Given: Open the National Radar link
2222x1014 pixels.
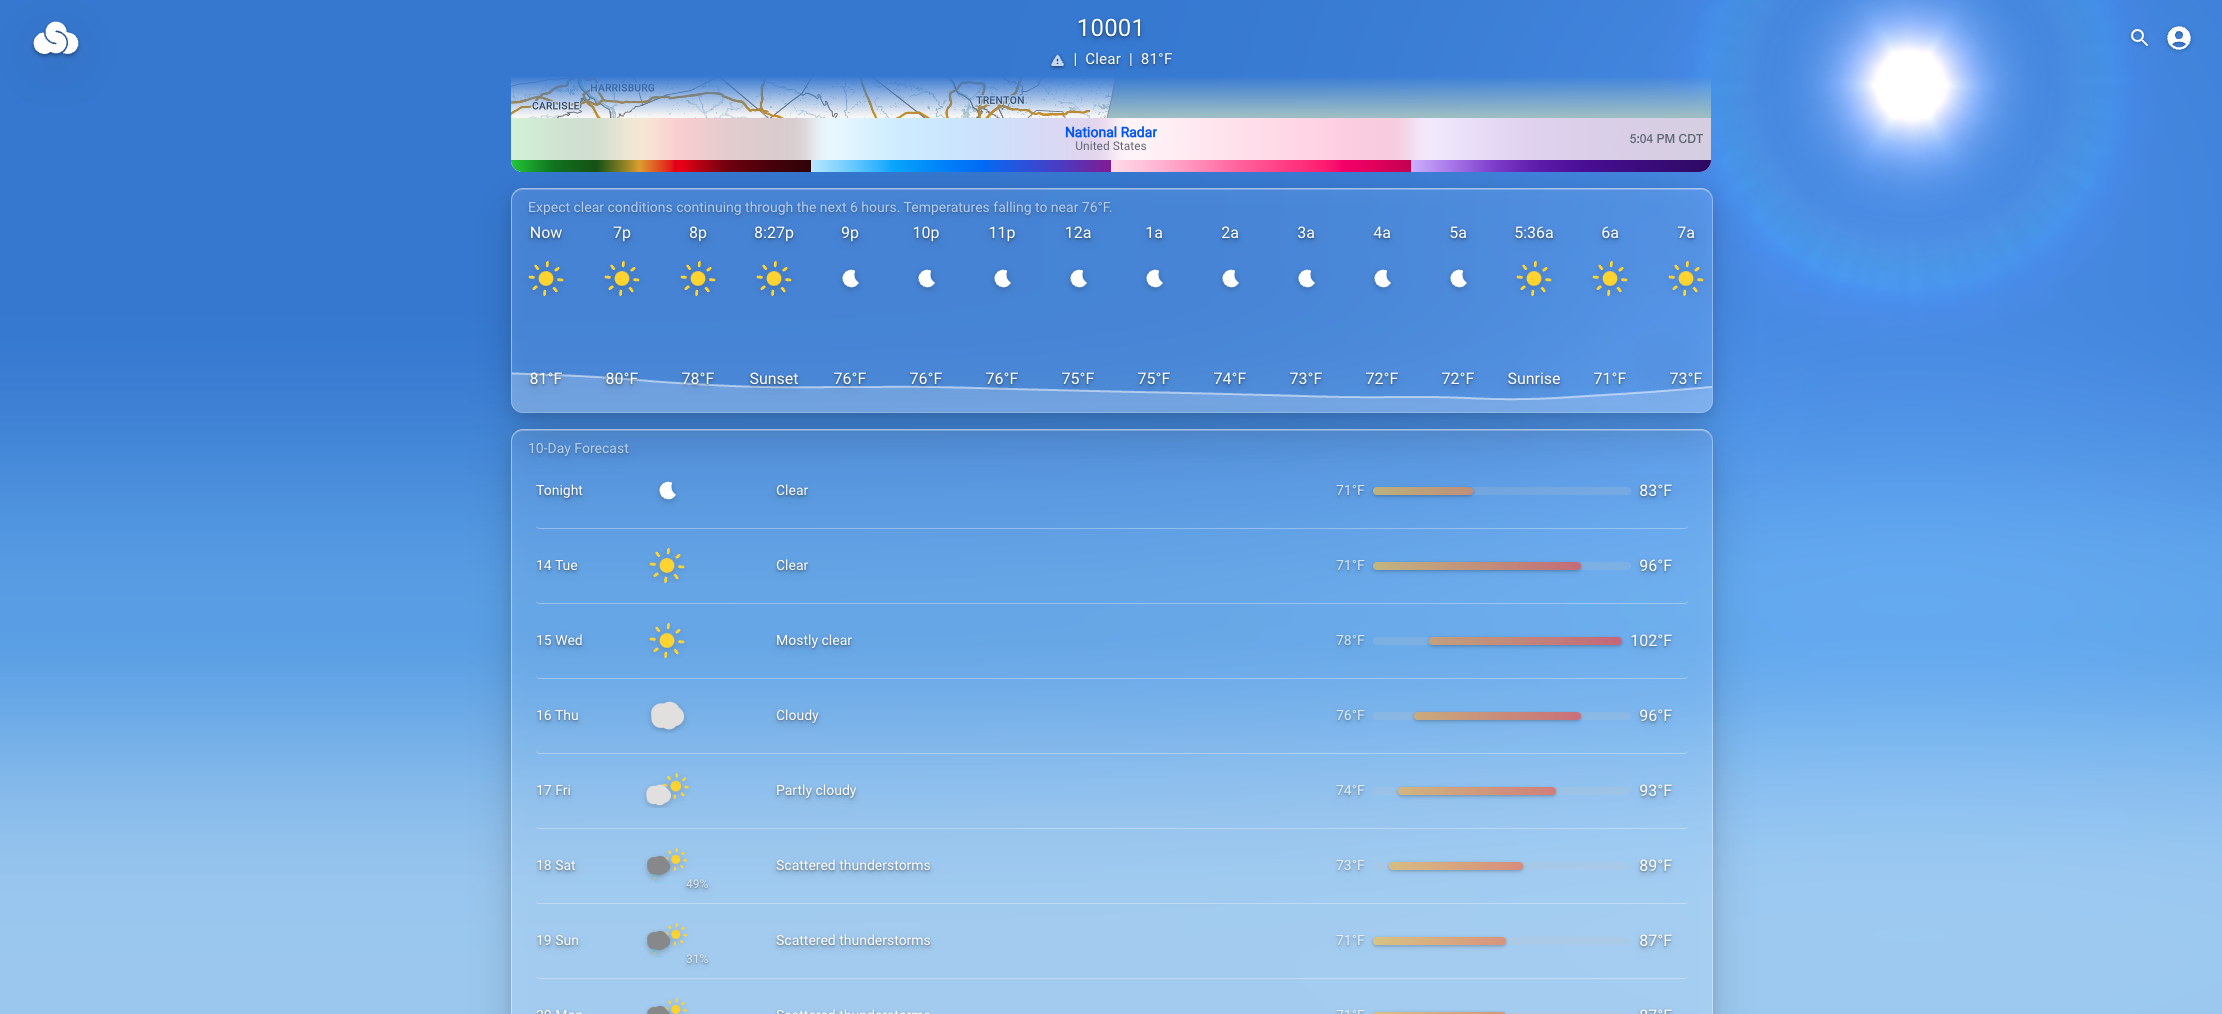Looking at the screenshot, I should [x=1110, y=132].
